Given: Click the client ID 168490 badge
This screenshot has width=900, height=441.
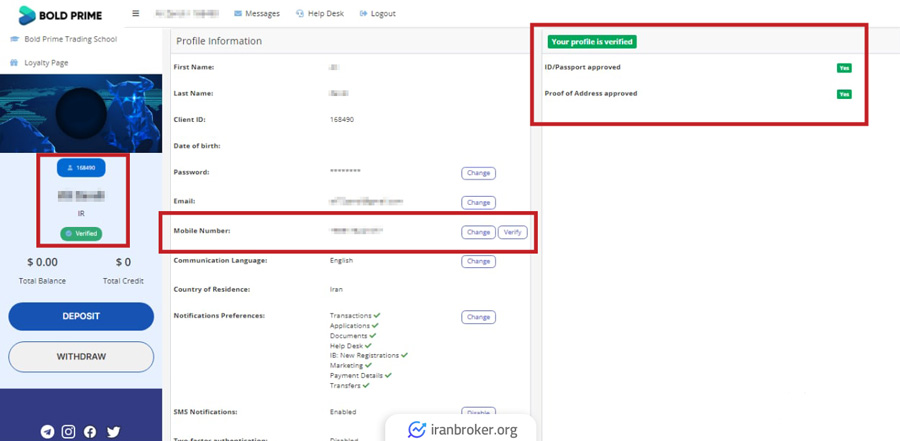Looking at the screenshot, I should [x=81, y=168].
